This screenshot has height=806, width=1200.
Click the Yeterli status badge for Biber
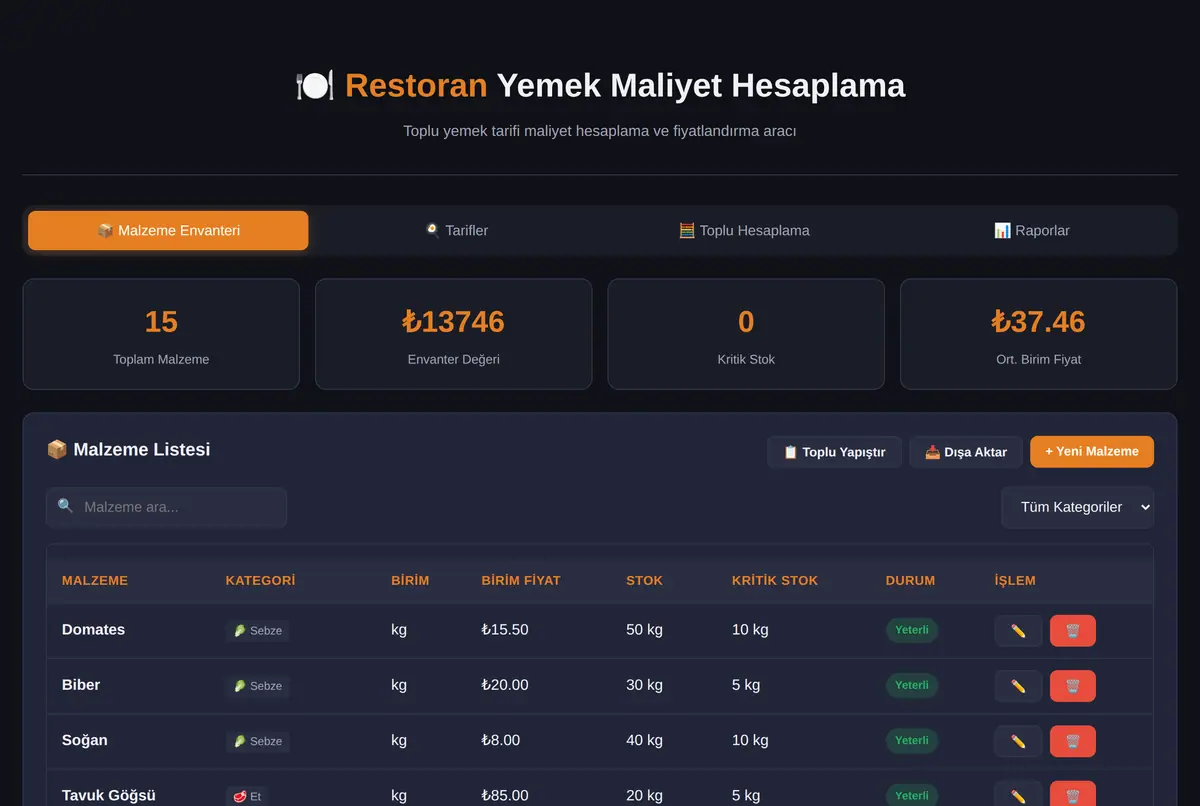click(912, 685)
